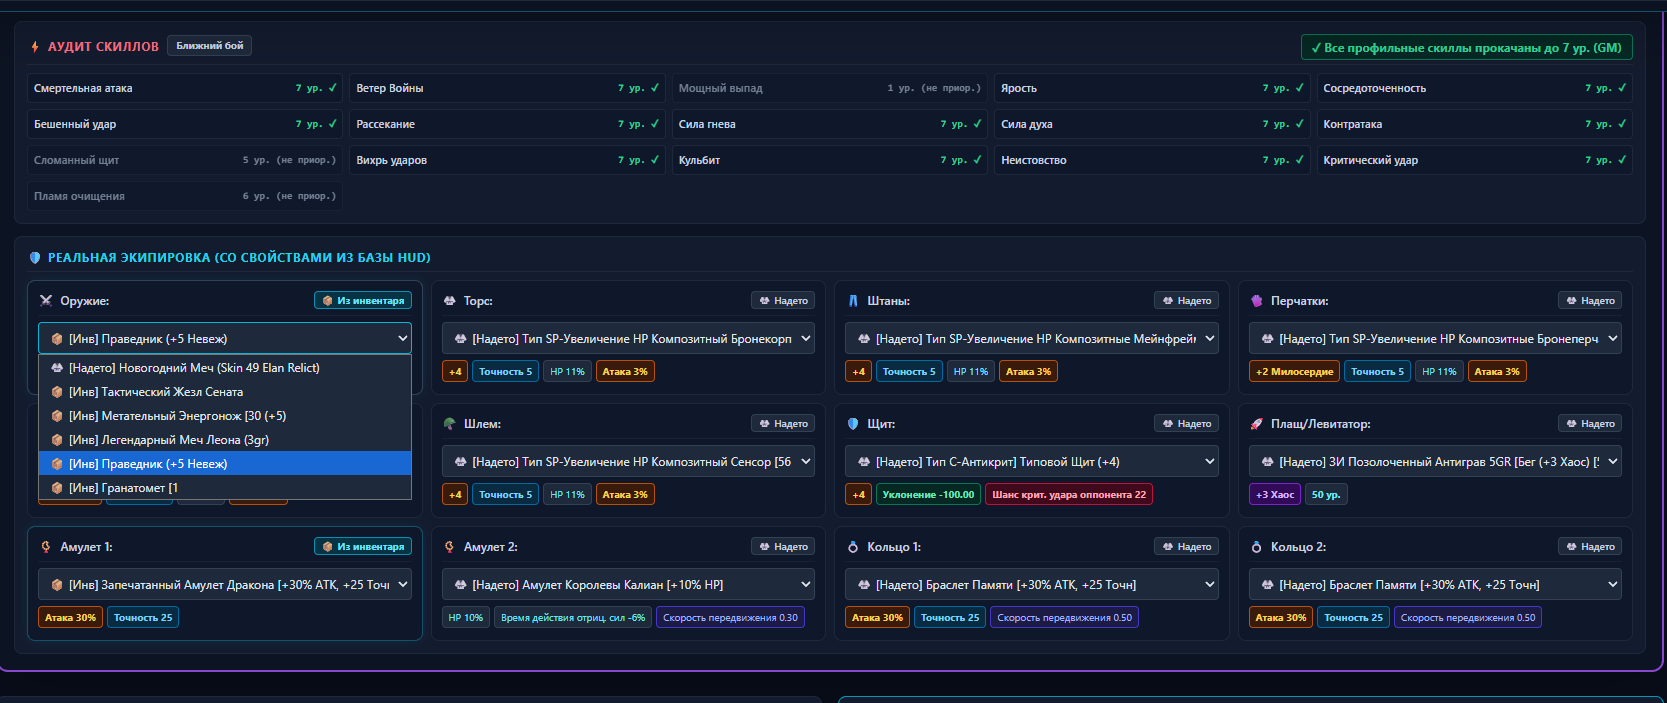Click the Смертельная атака skill row
This screenshot has width=1667, height=703.
(185, 88)
